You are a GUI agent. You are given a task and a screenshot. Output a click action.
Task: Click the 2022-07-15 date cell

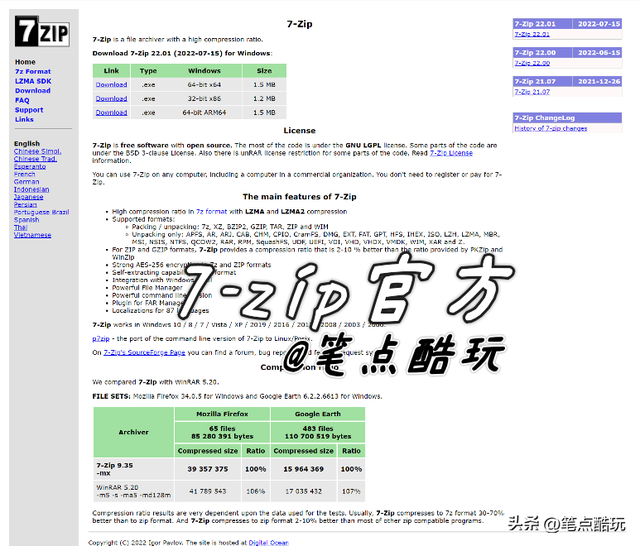coord(597,24)
